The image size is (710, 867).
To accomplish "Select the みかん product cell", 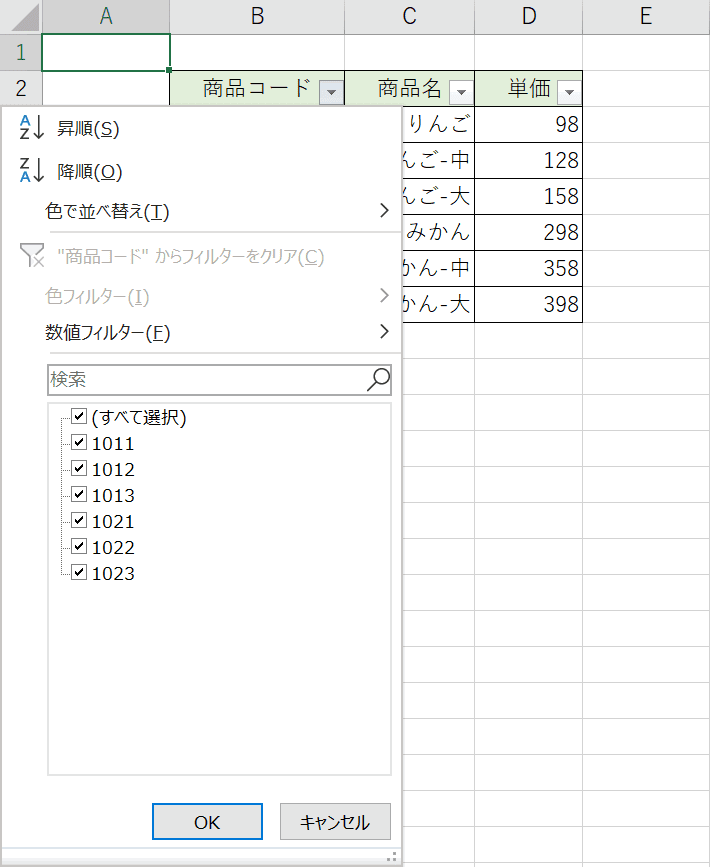I will click(x=438, y=232).
